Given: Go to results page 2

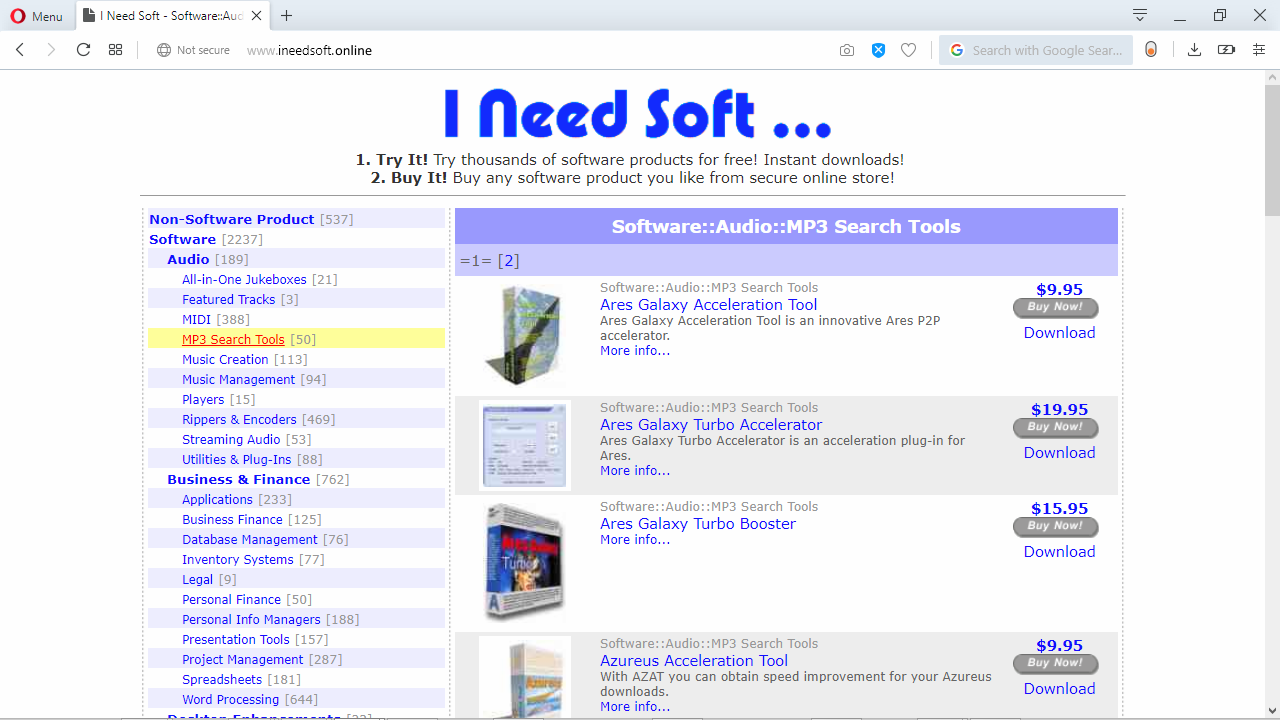Looking at the screenshot, I should [508, 261].
